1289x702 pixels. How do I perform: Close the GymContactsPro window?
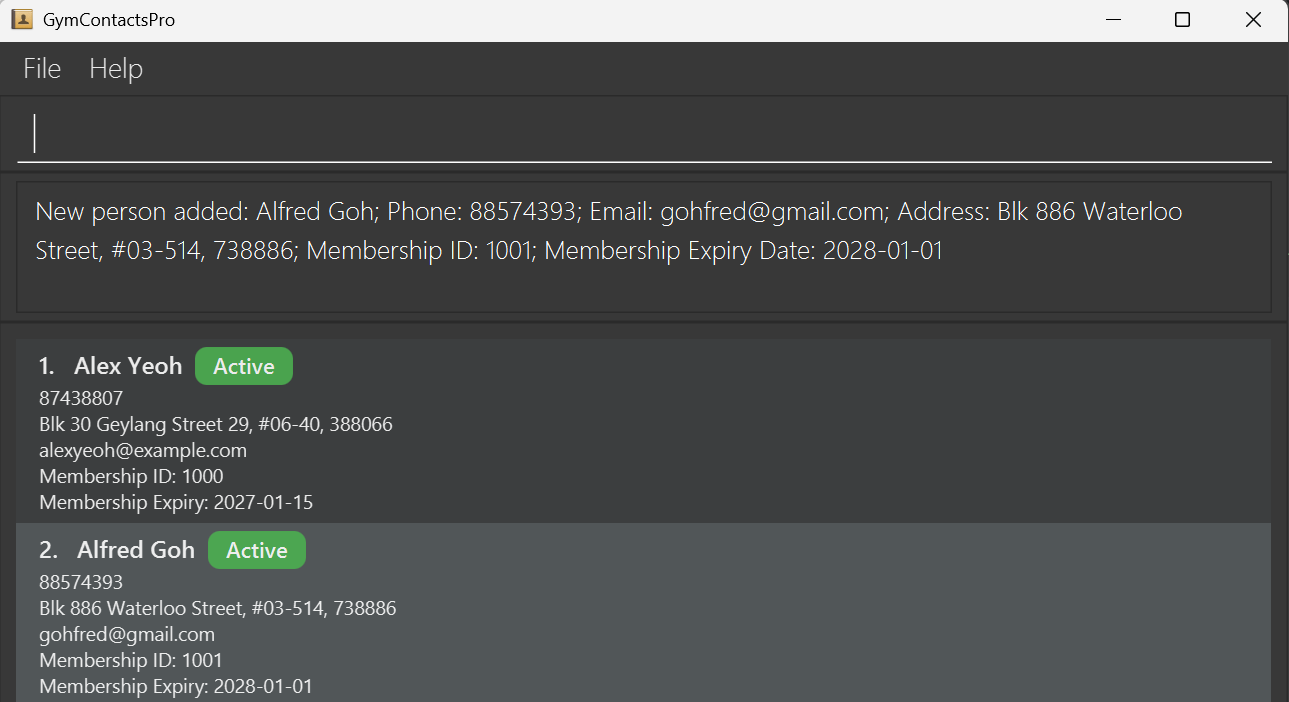pos(1253,20)
